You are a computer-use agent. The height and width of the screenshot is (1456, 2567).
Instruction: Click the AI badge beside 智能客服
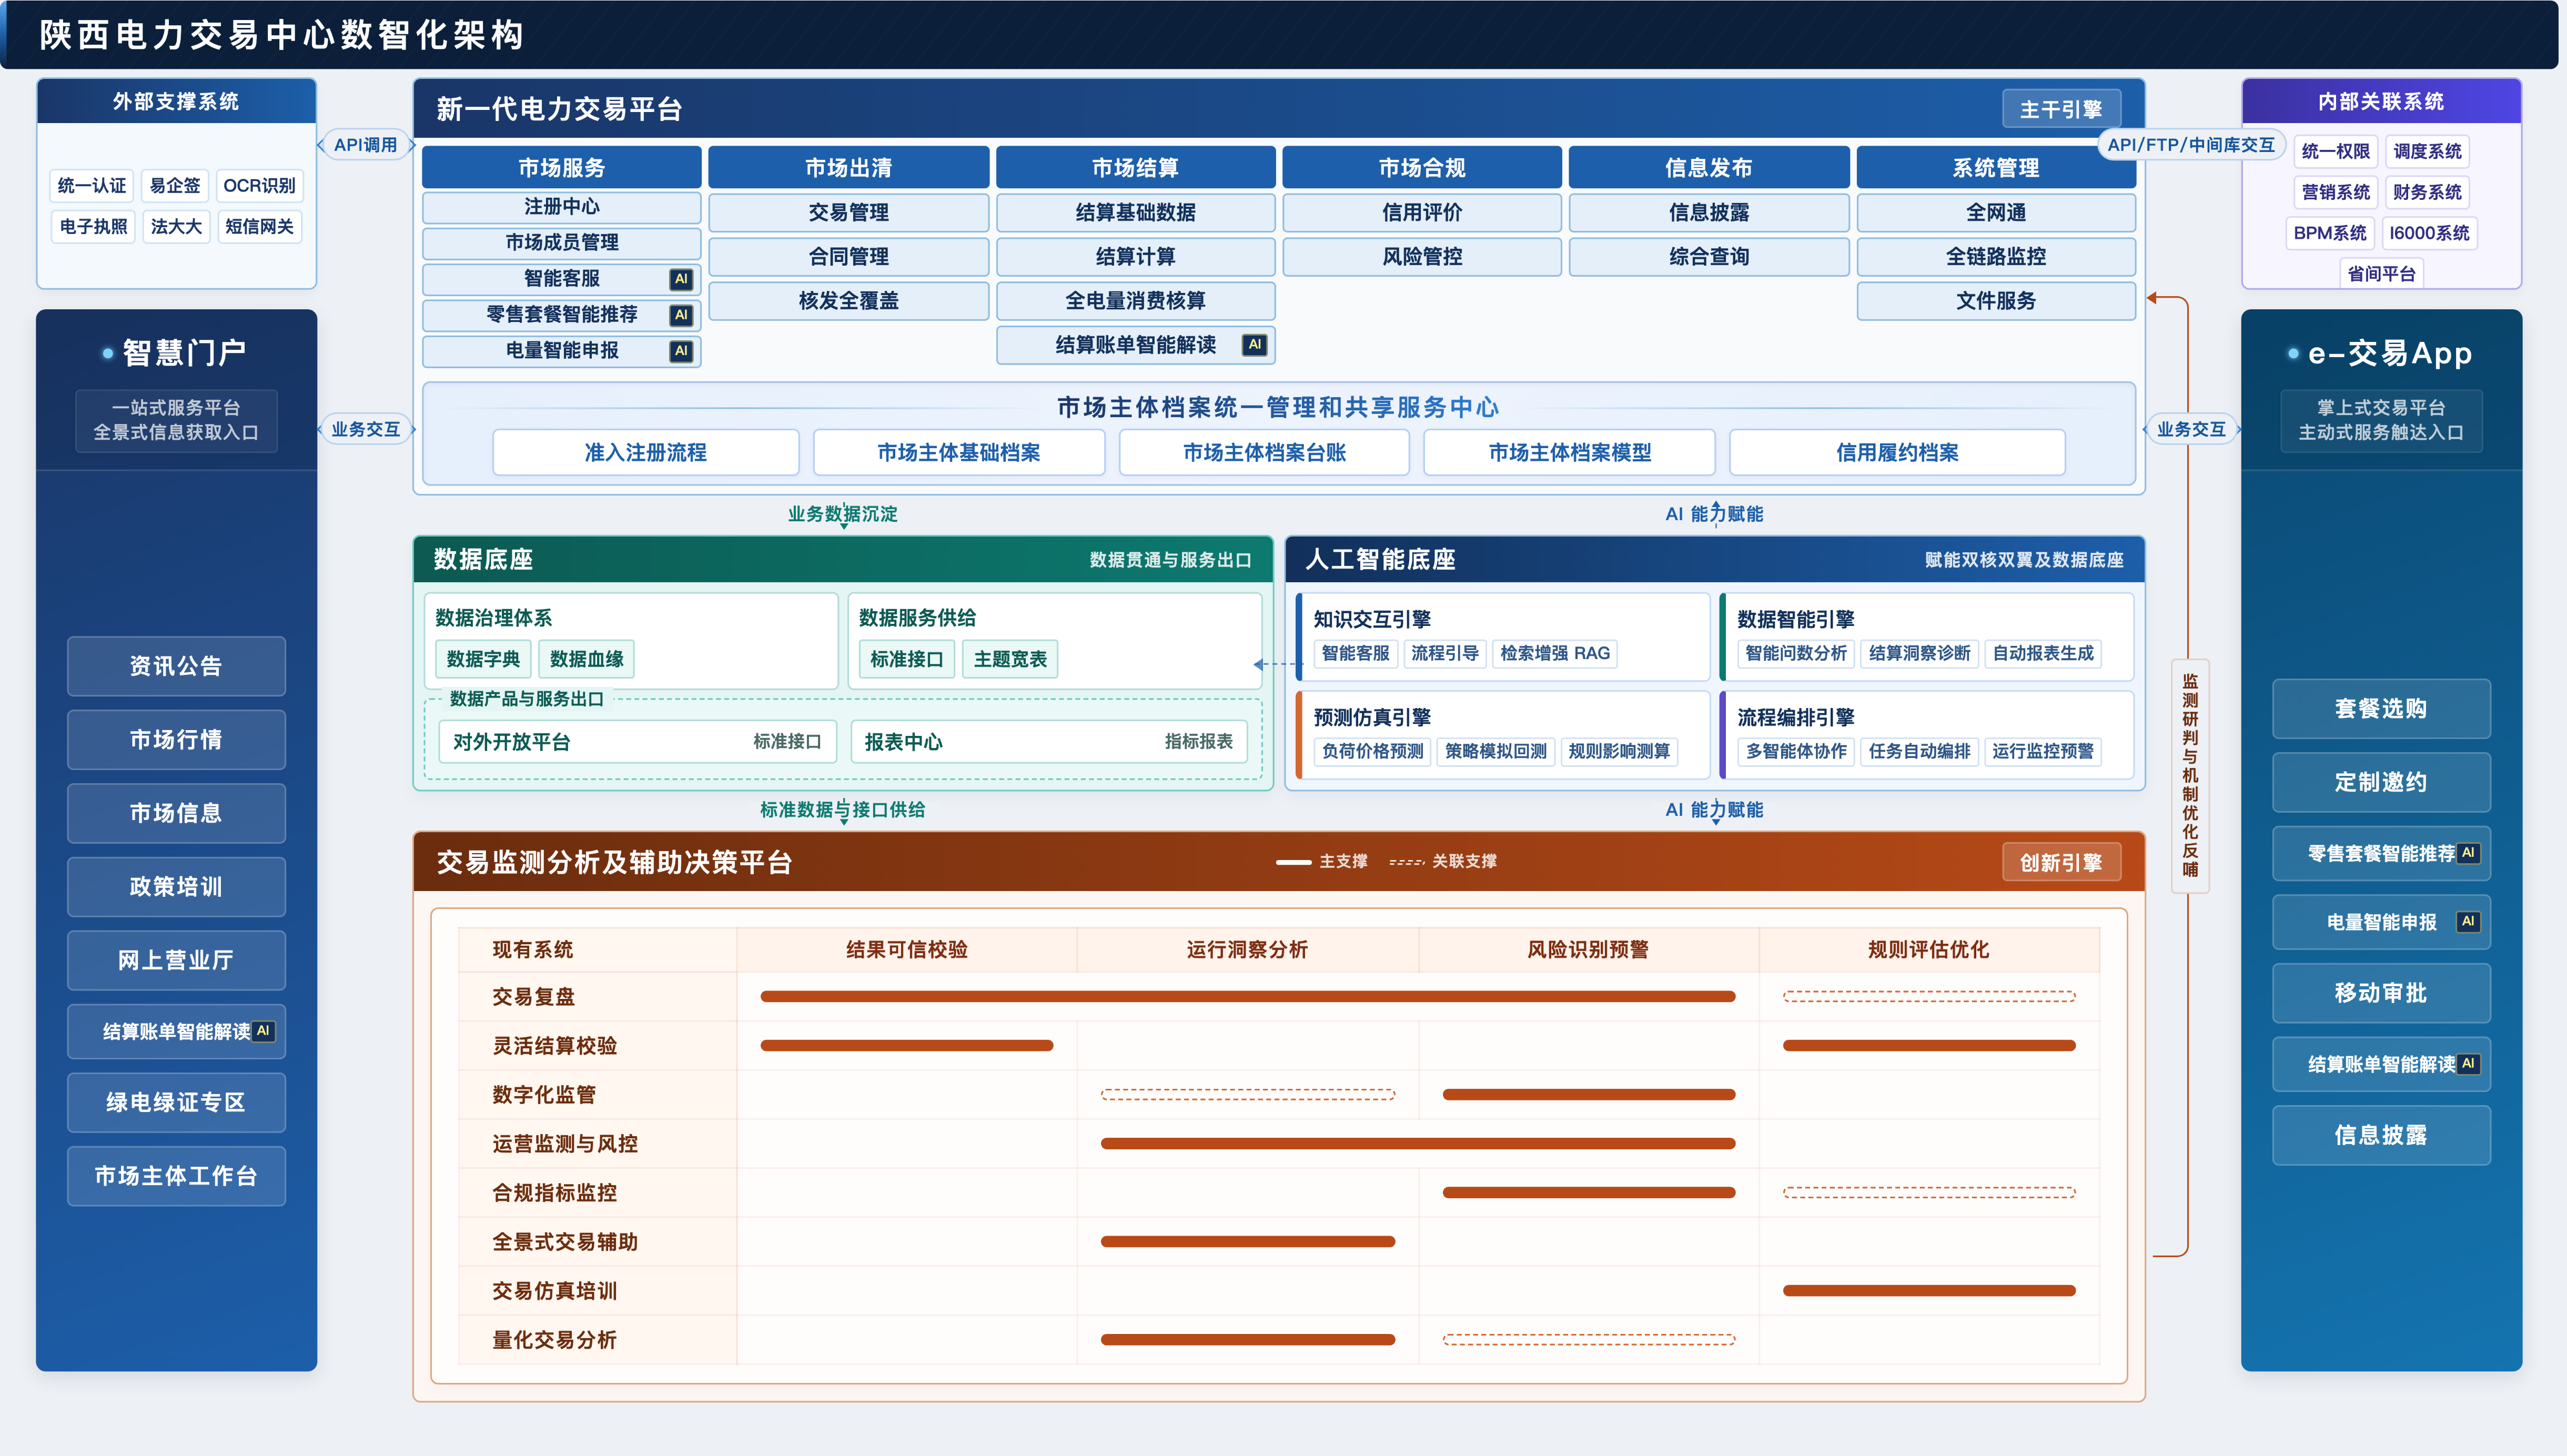point(681,279)
